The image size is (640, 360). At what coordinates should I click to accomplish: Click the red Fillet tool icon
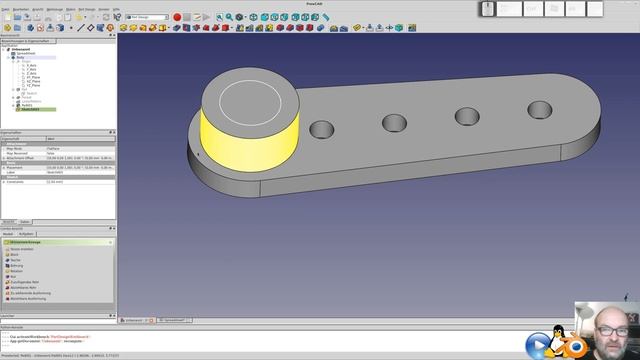click(x=280, y=28)
